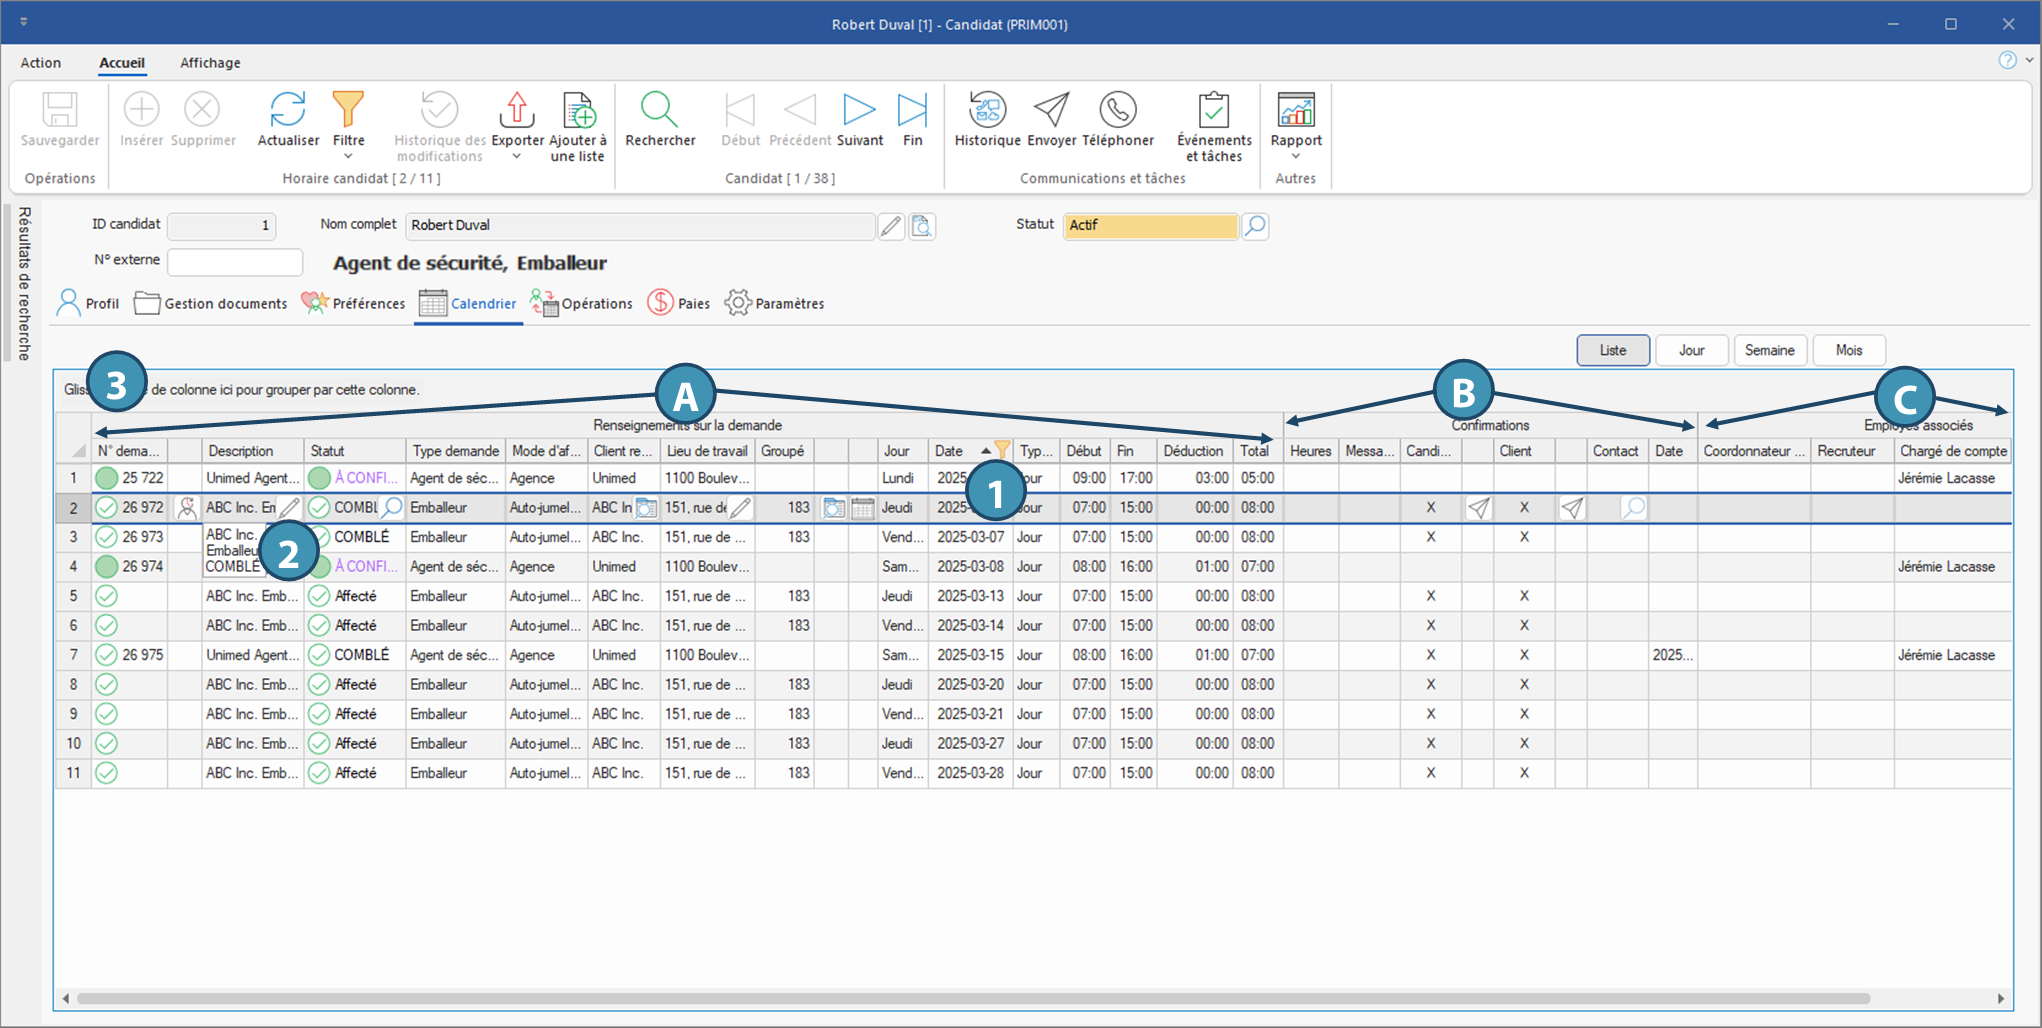Go to next candidate with Suivant
The height and width of the screenshot is (1028, 2042).
tap(859, 110)
